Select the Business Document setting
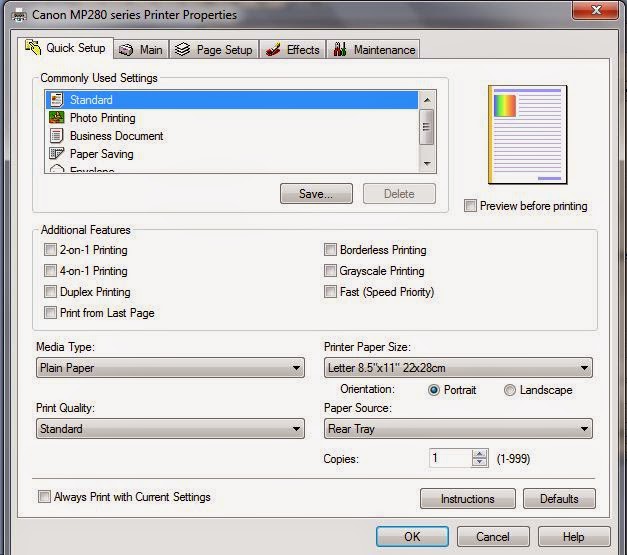 [232, 136]
